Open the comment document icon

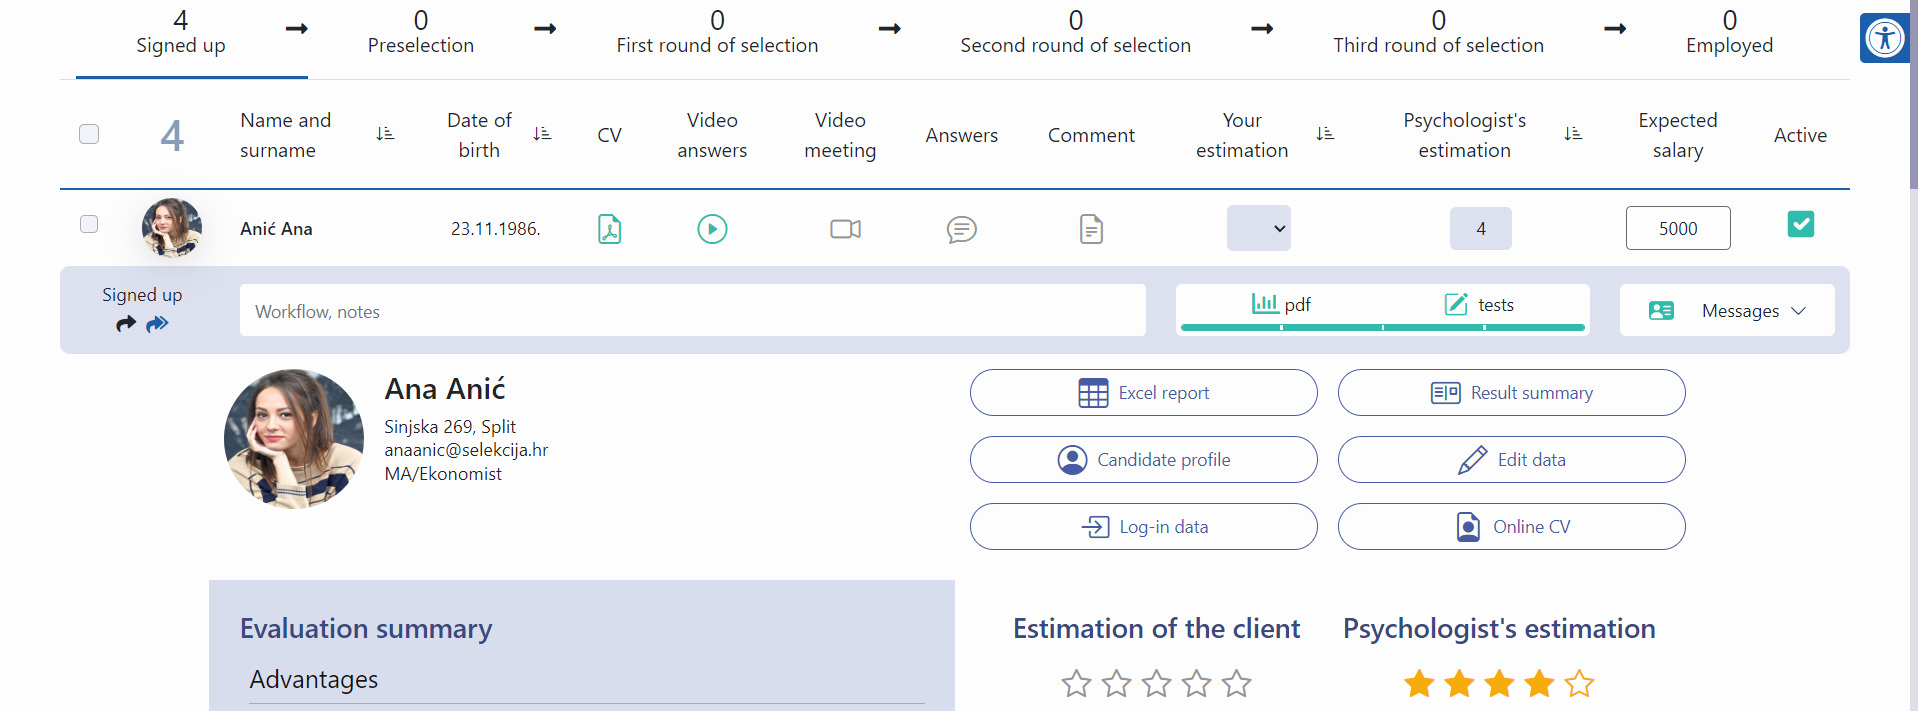click(1091, 229)
